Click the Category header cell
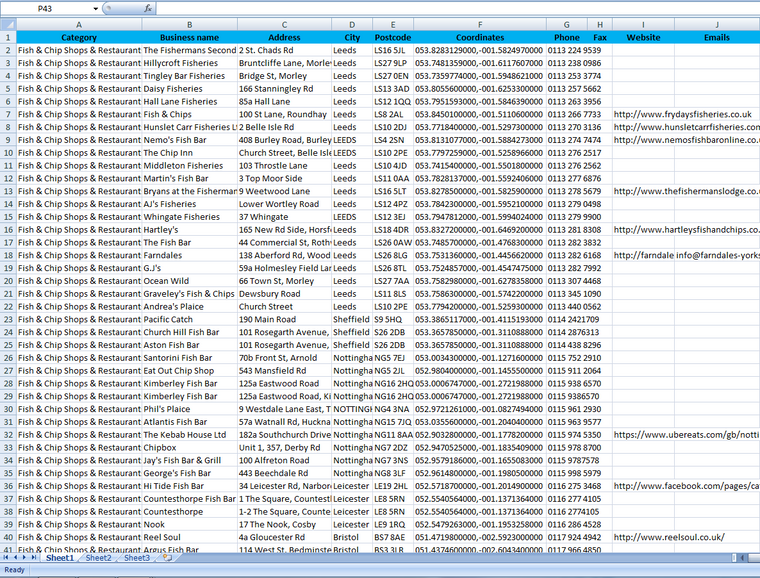760x578 pixels. click(x=79, y=37)
